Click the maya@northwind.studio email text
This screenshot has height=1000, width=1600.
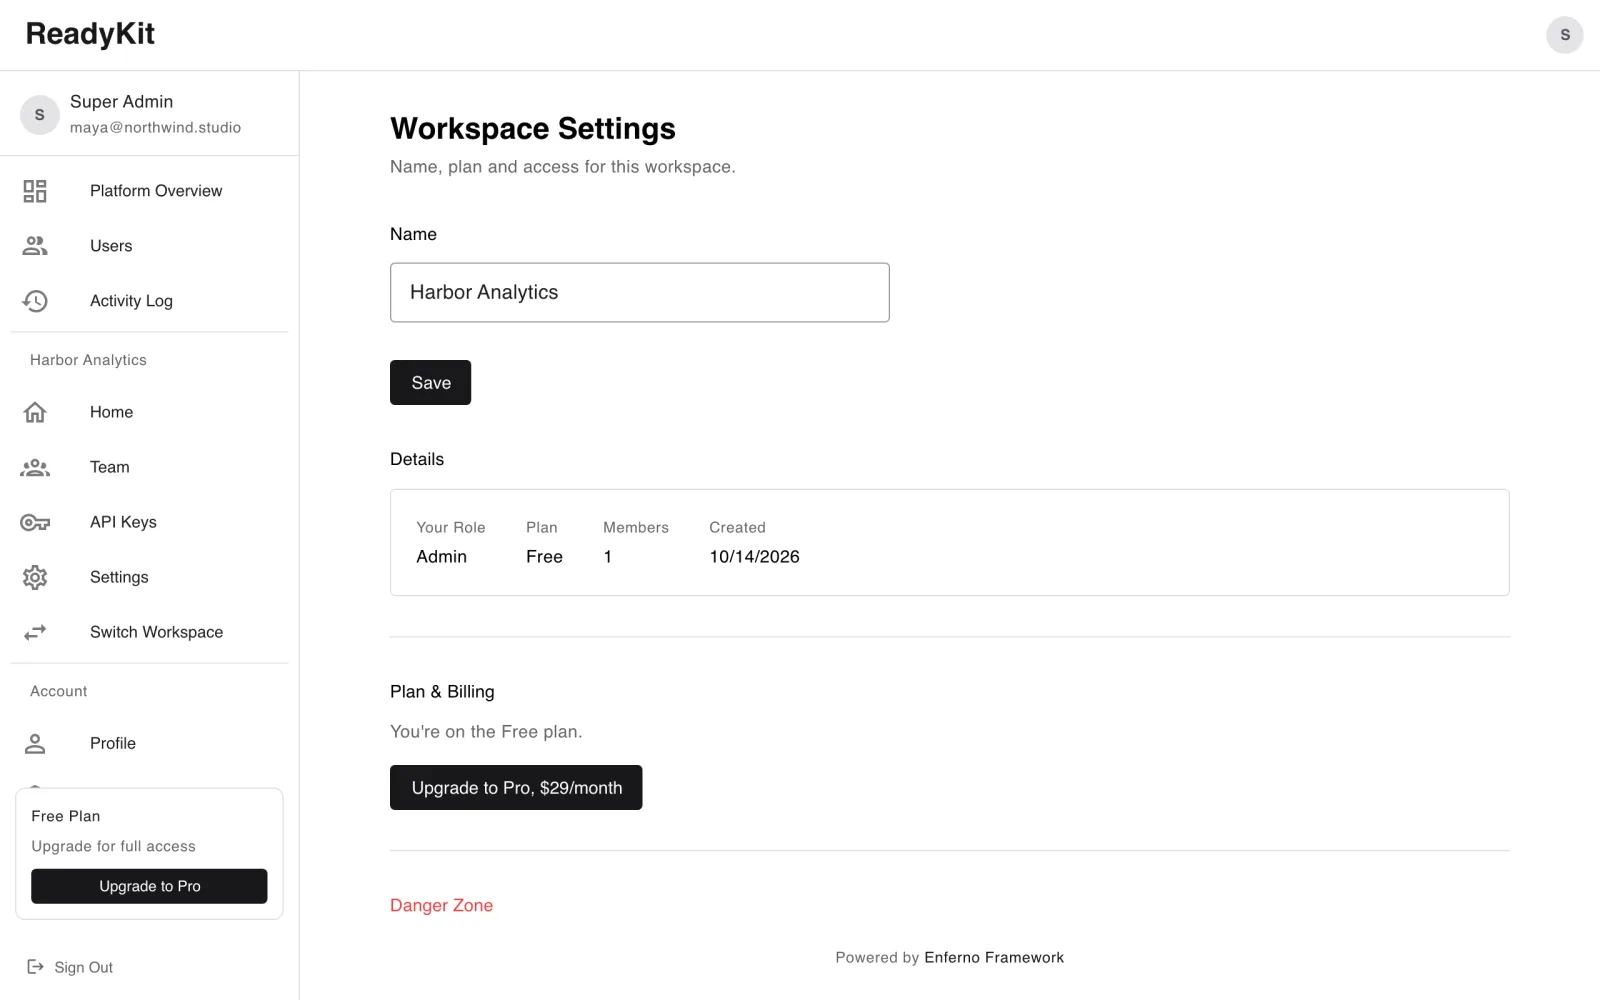click(x=155, y=128)
